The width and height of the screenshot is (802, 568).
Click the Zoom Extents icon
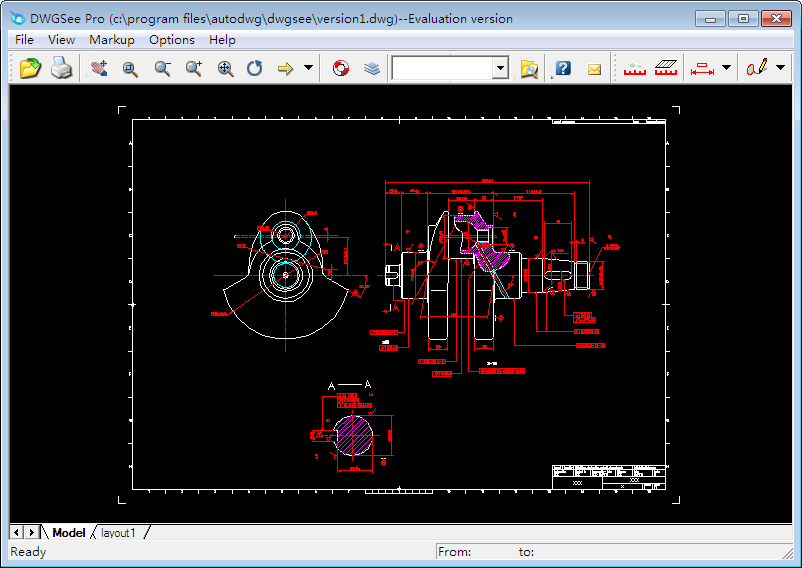pyautogui.click(x=225, y=68)
